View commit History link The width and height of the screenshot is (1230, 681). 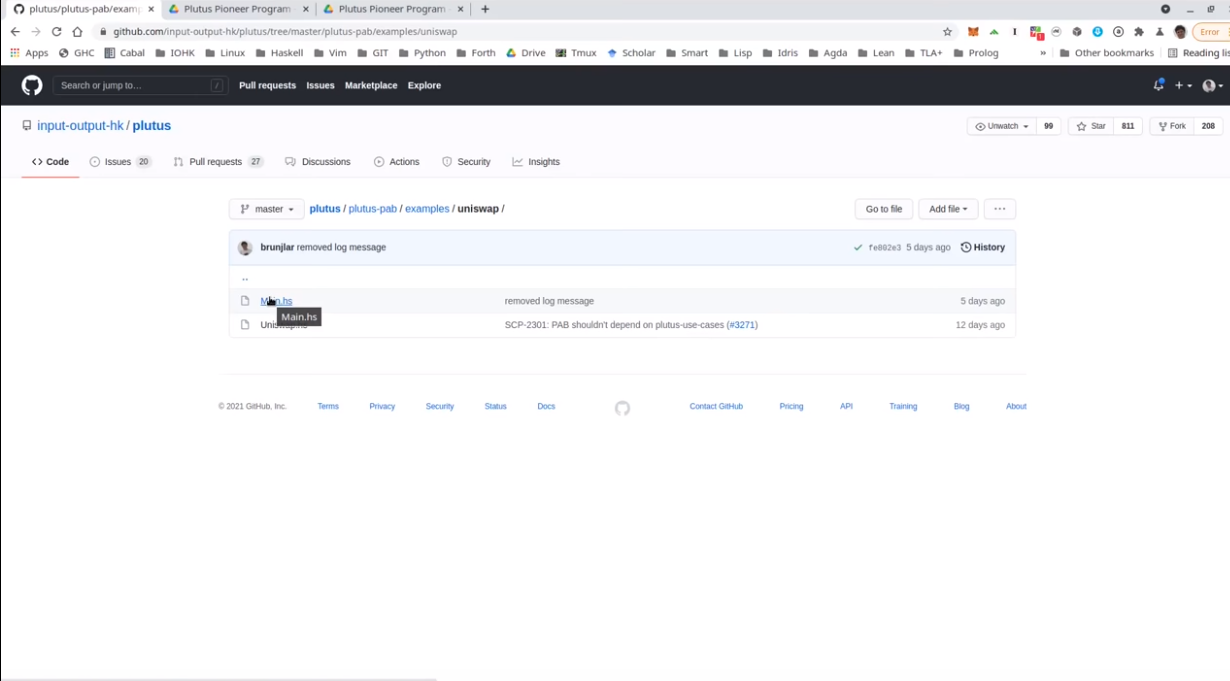[x=983, y=247]
